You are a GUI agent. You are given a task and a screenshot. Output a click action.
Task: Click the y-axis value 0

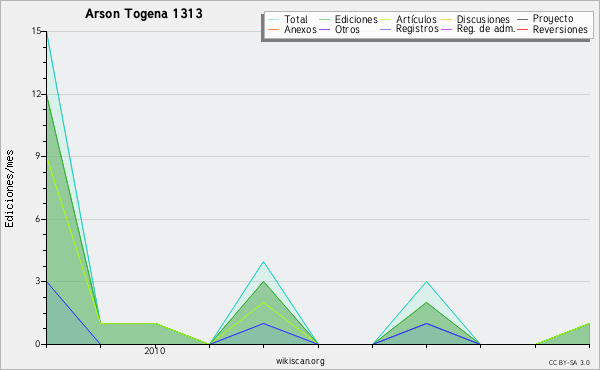pos(38,344)
